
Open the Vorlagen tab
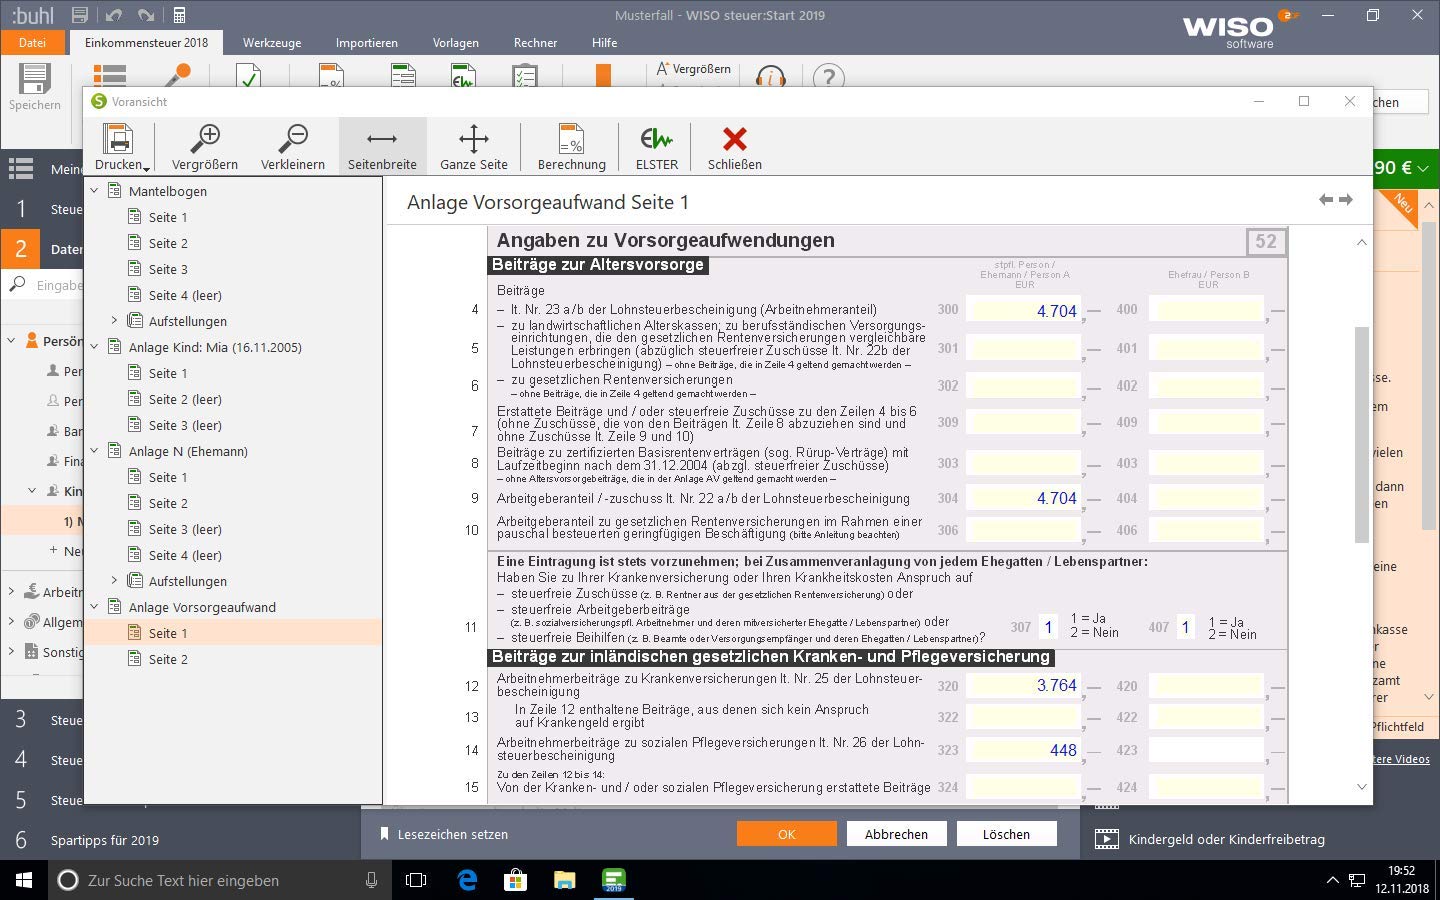click(x=455, y=42)
